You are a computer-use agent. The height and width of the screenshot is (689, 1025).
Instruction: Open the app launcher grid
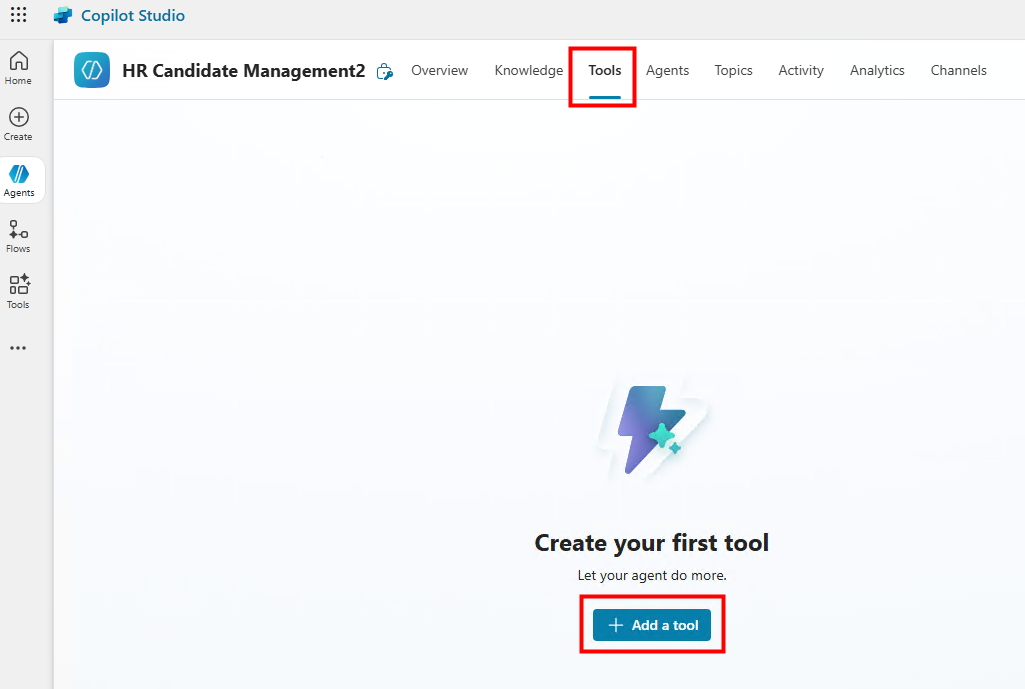point(18,15)
